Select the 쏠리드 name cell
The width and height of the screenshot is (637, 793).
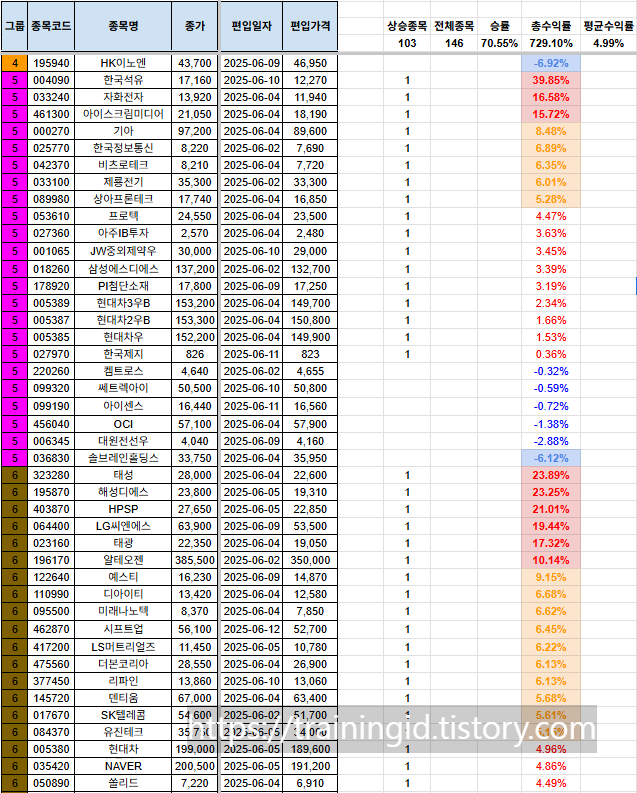[x=123, y=783]
